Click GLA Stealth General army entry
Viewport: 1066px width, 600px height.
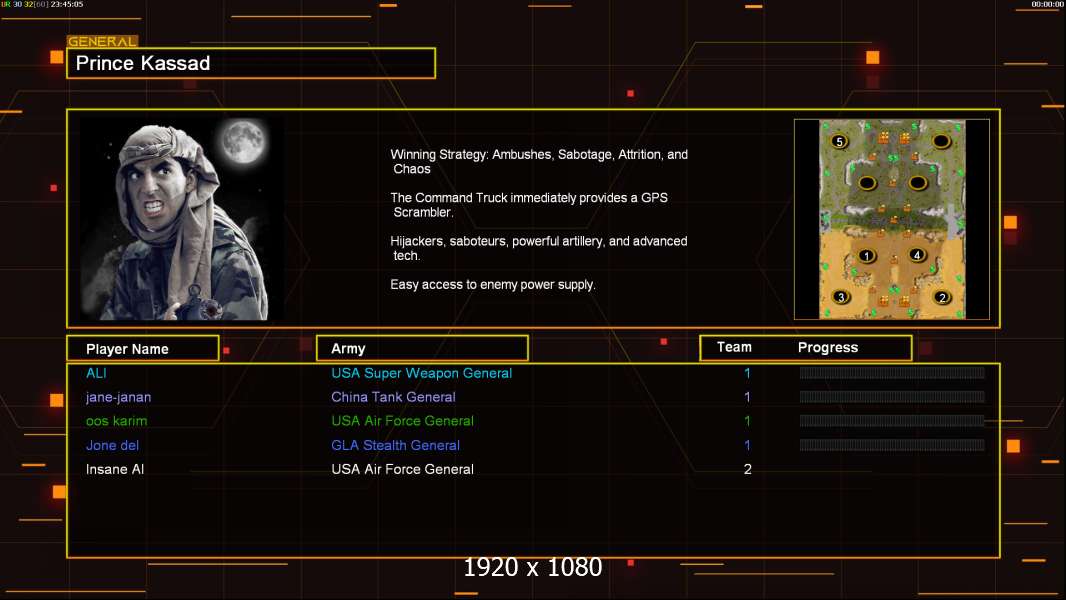click(396, 445)
